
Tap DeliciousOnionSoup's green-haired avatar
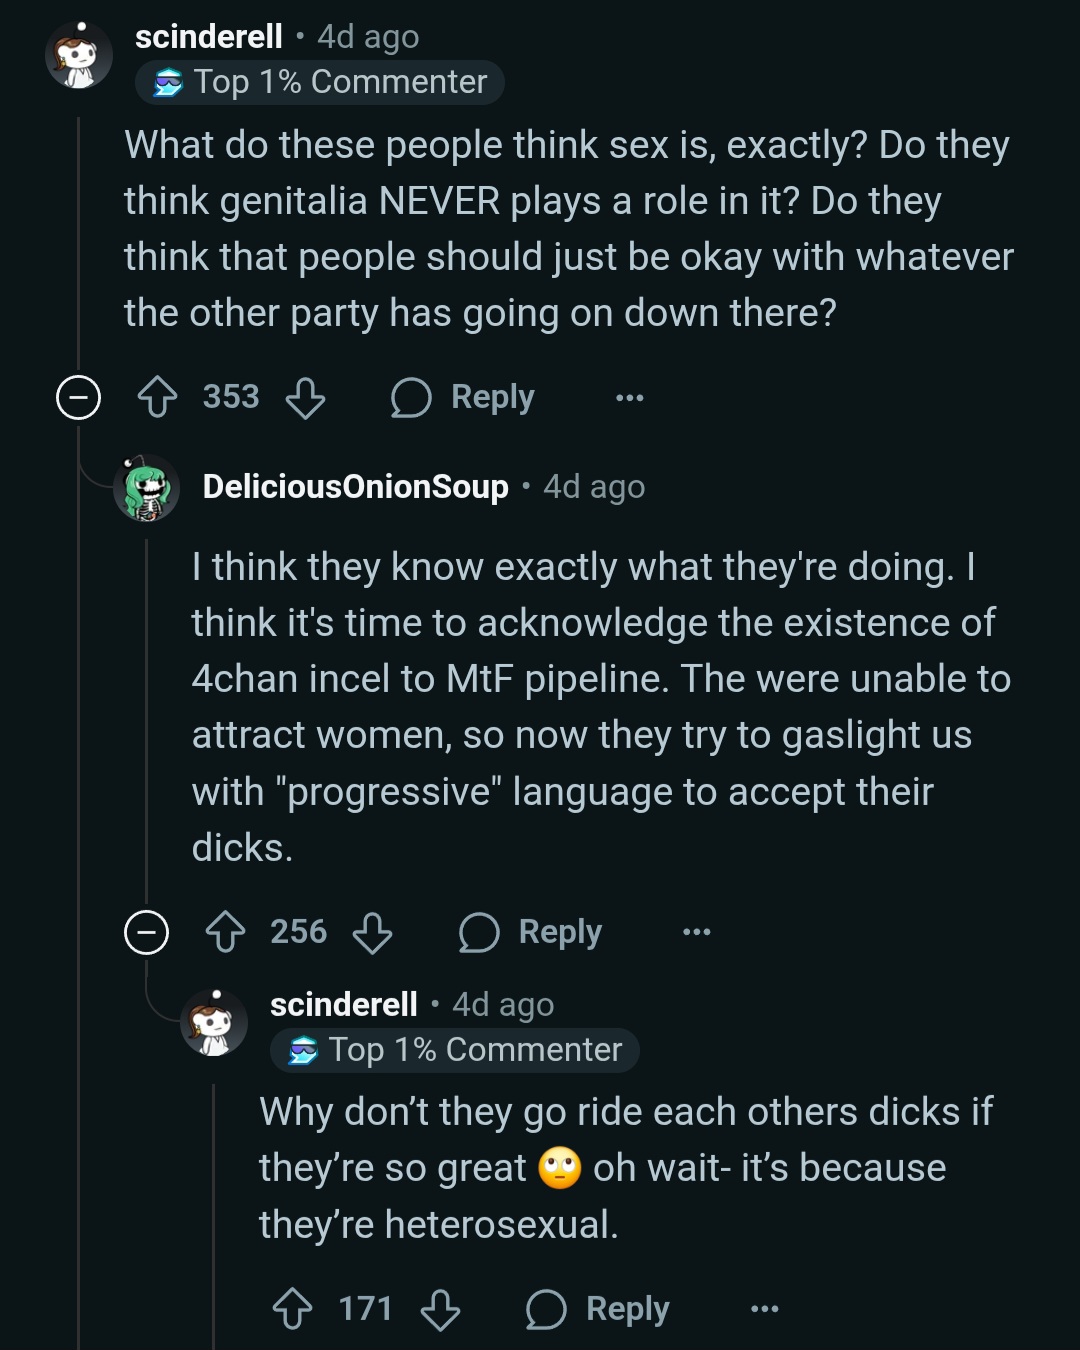146,488
